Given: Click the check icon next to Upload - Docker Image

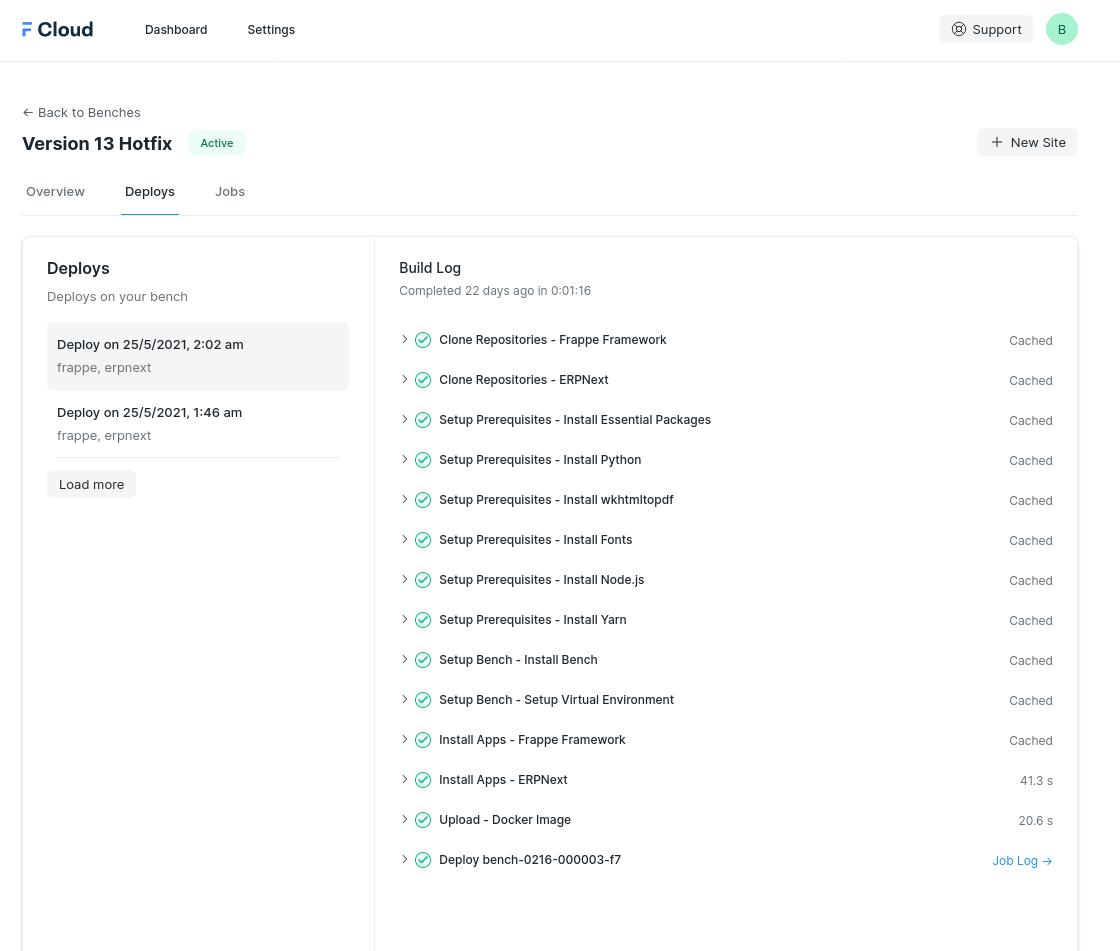Looking at the screenshot, I should coord(423,820).
